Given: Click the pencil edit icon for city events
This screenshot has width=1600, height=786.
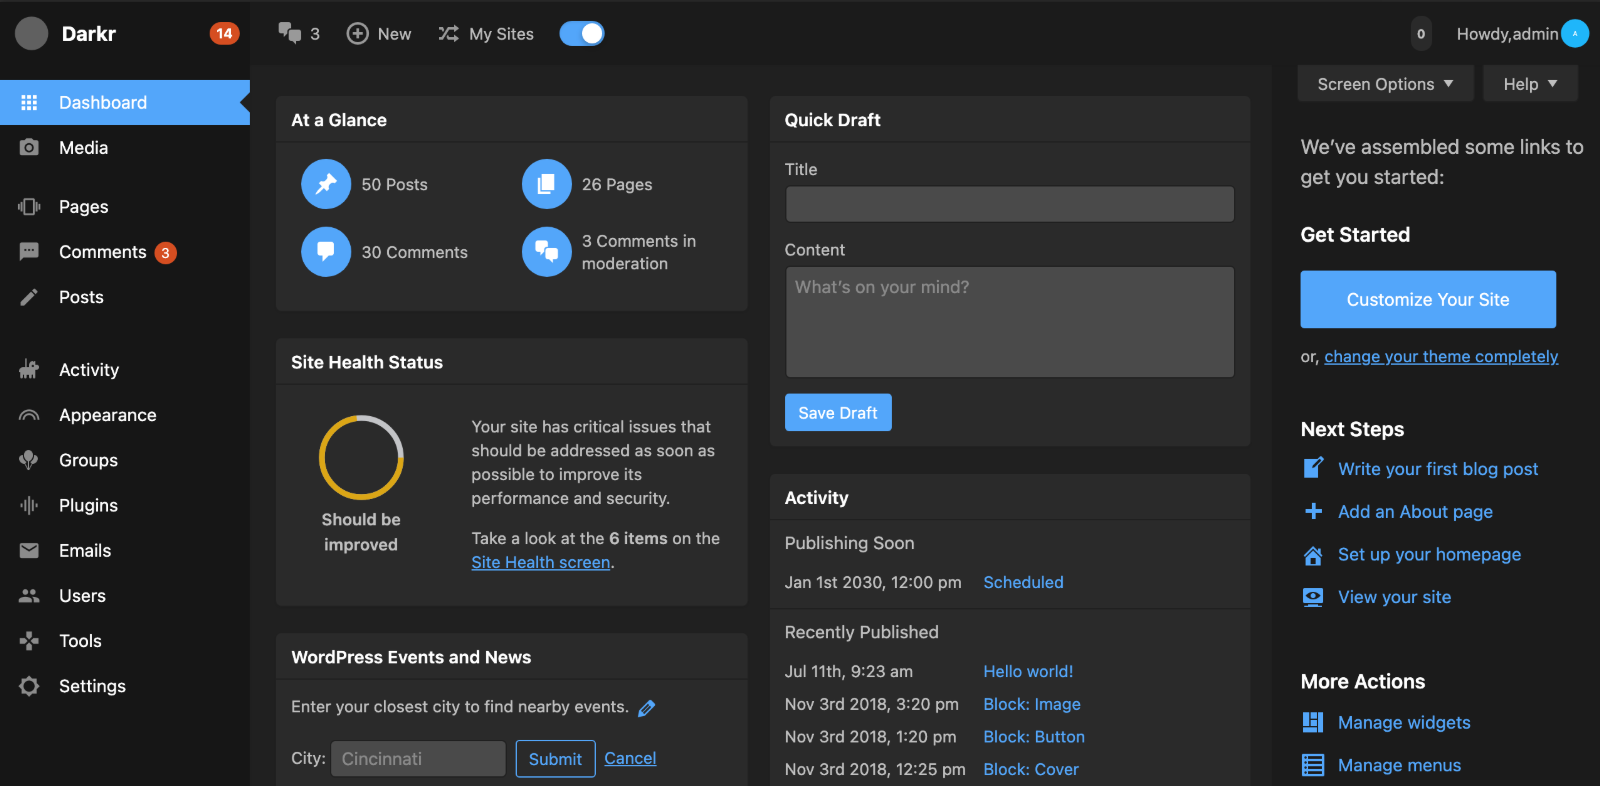Looking at the screenshot, I should 647,708.
